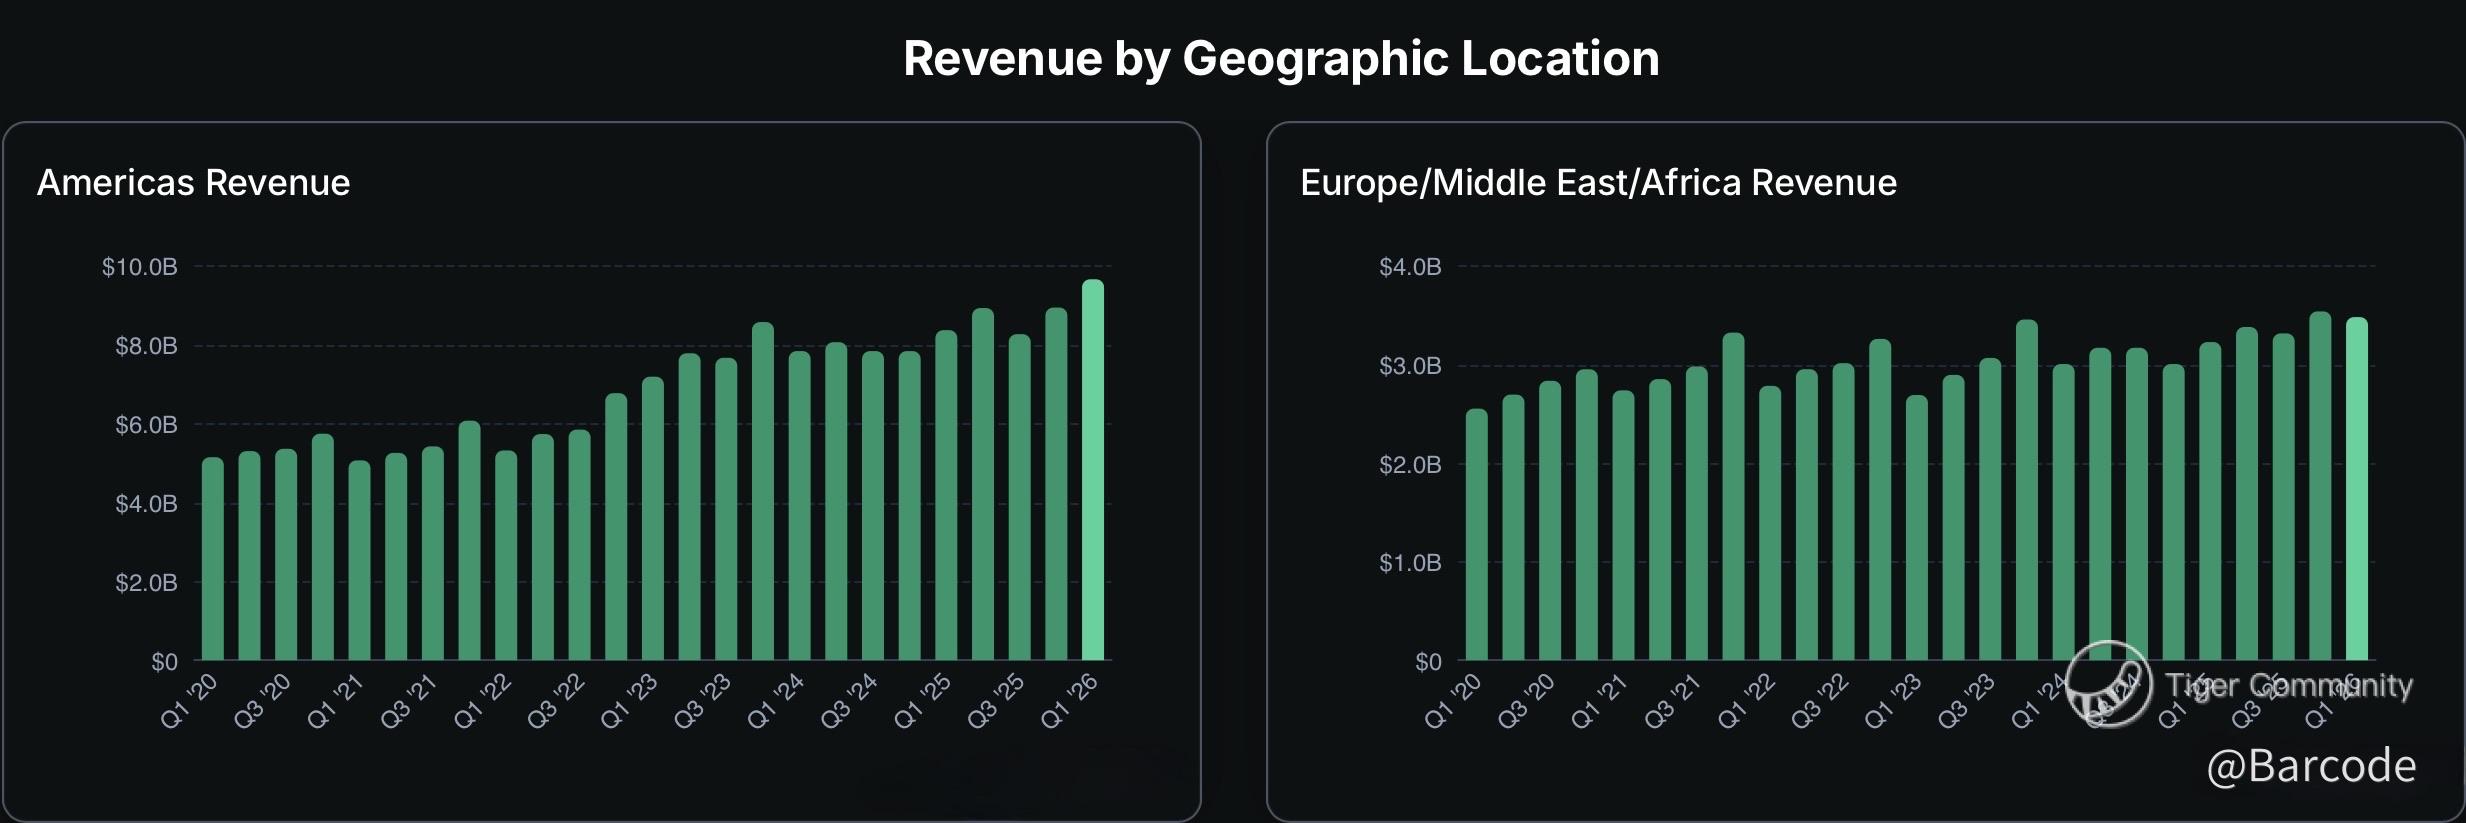Click the Tiger Community watermark text

point(2288,685)
